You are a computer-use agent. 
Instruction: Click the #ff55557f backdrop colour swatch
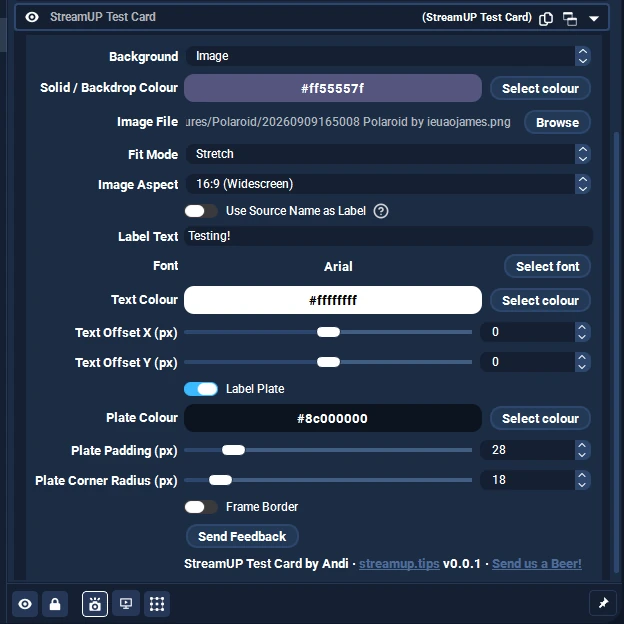pyautogui.click(x=333, y=88)
